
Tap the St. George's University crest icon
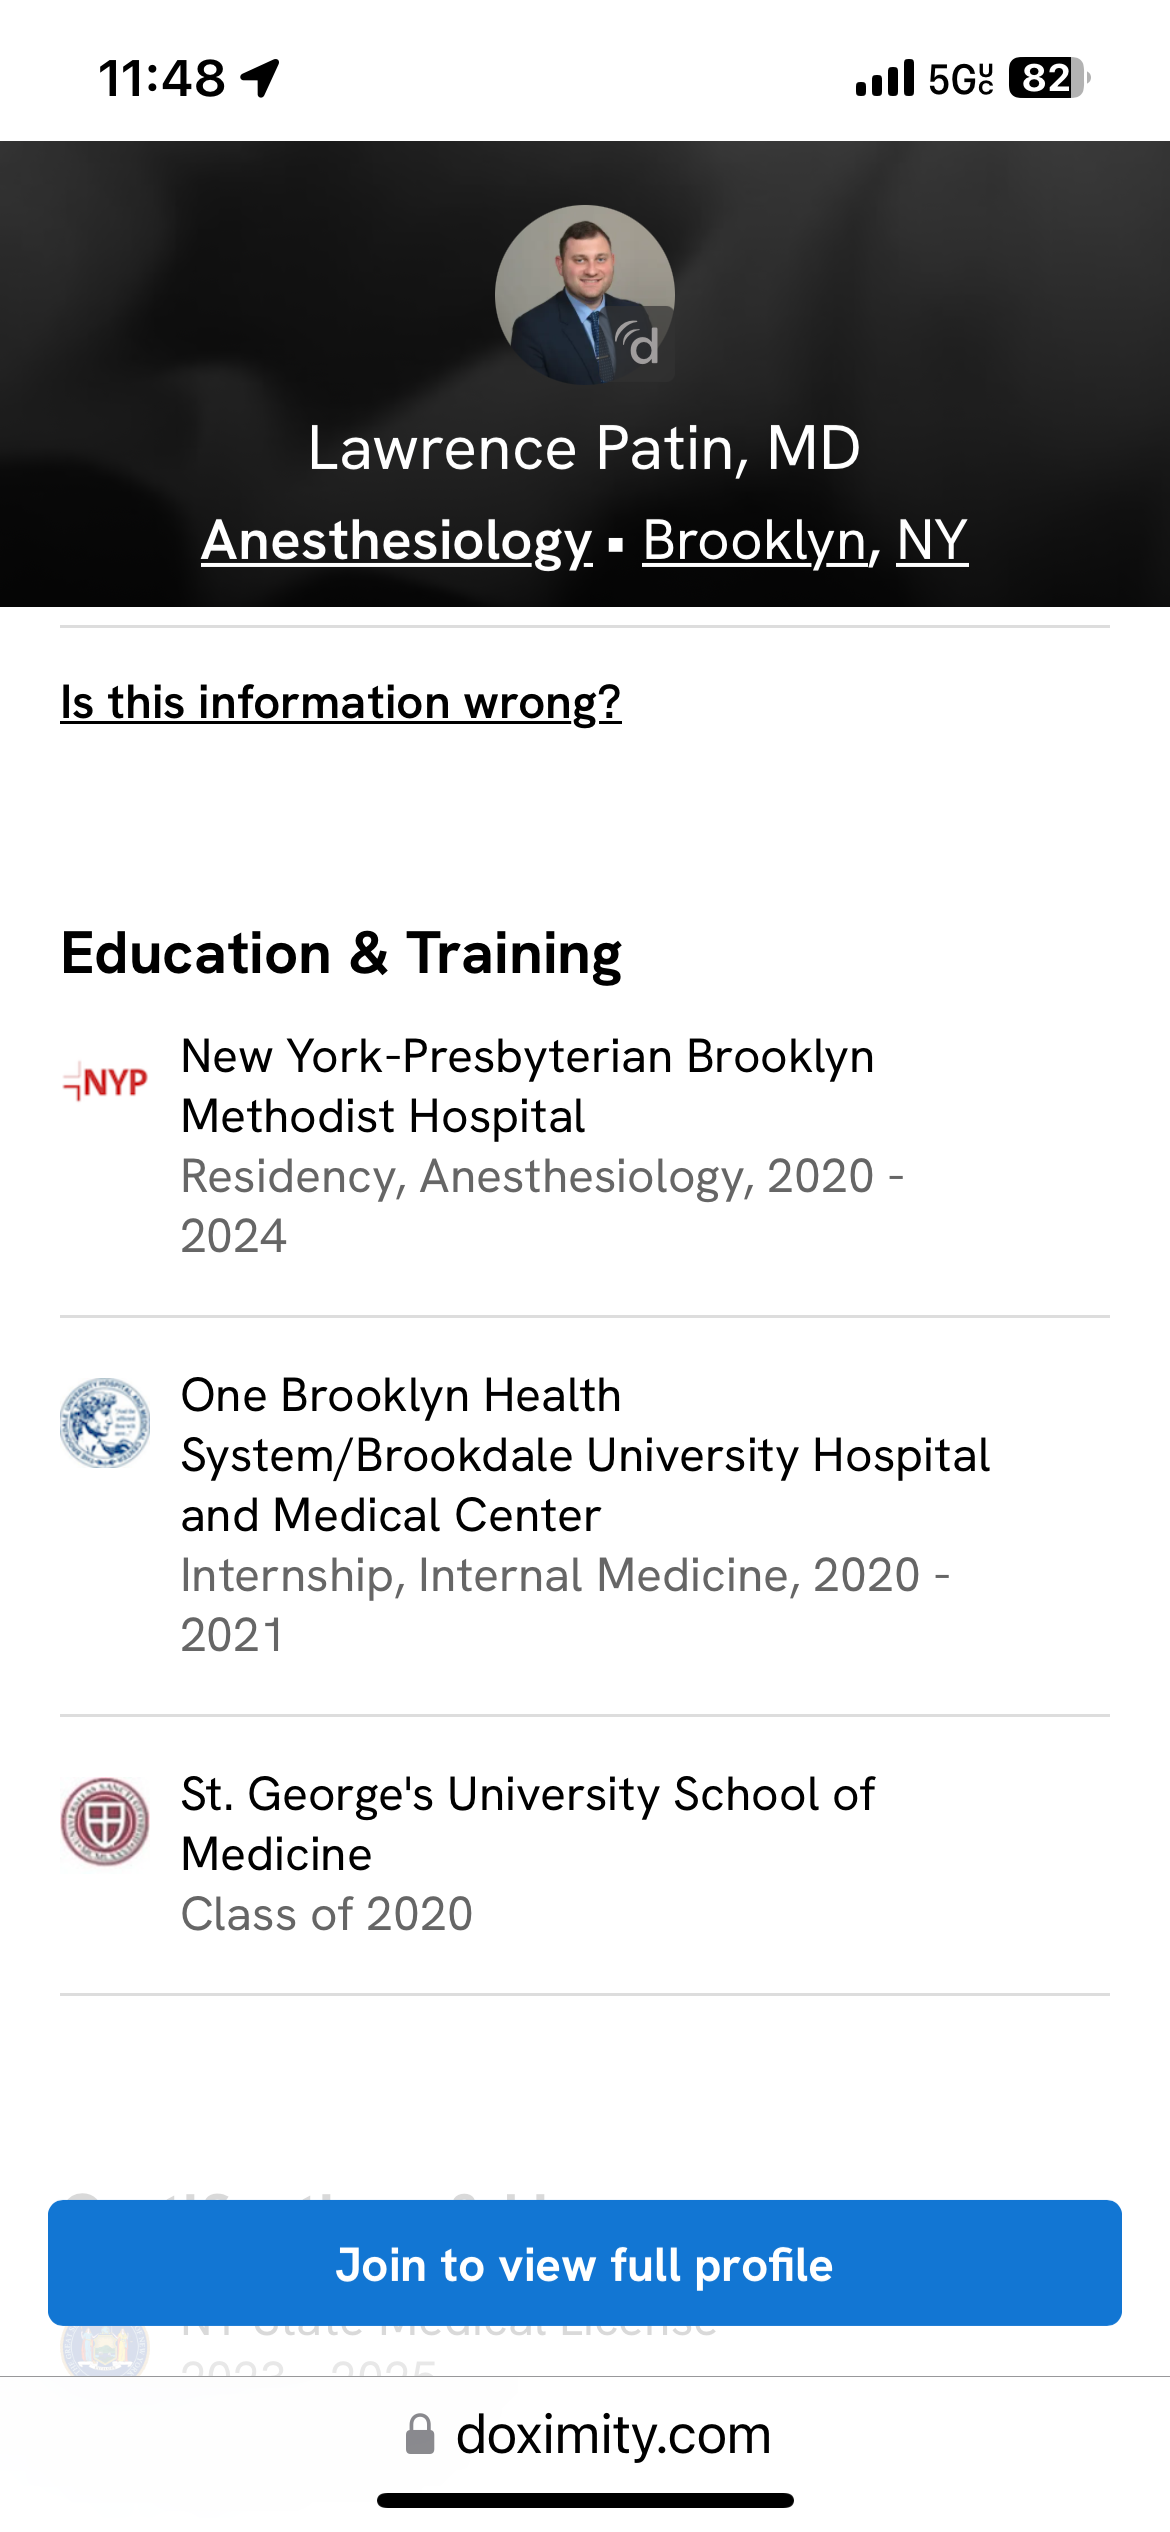(105, 1822)
